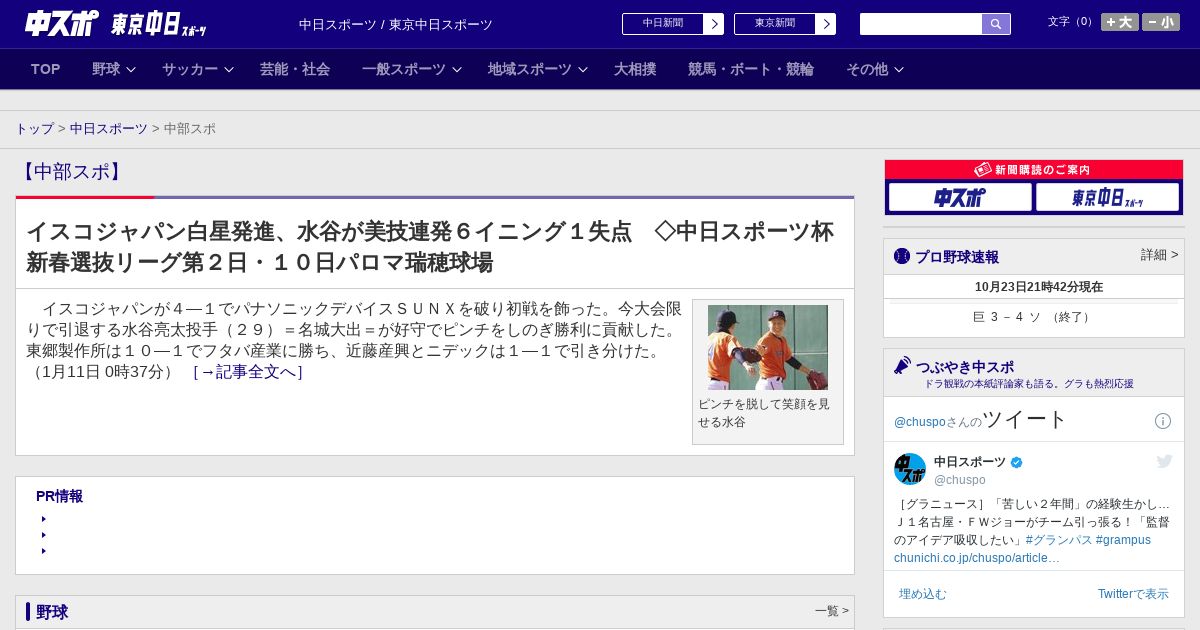
Task: Click the 10月23日21時42分現在 timestamp
Action: (1039, 287)
